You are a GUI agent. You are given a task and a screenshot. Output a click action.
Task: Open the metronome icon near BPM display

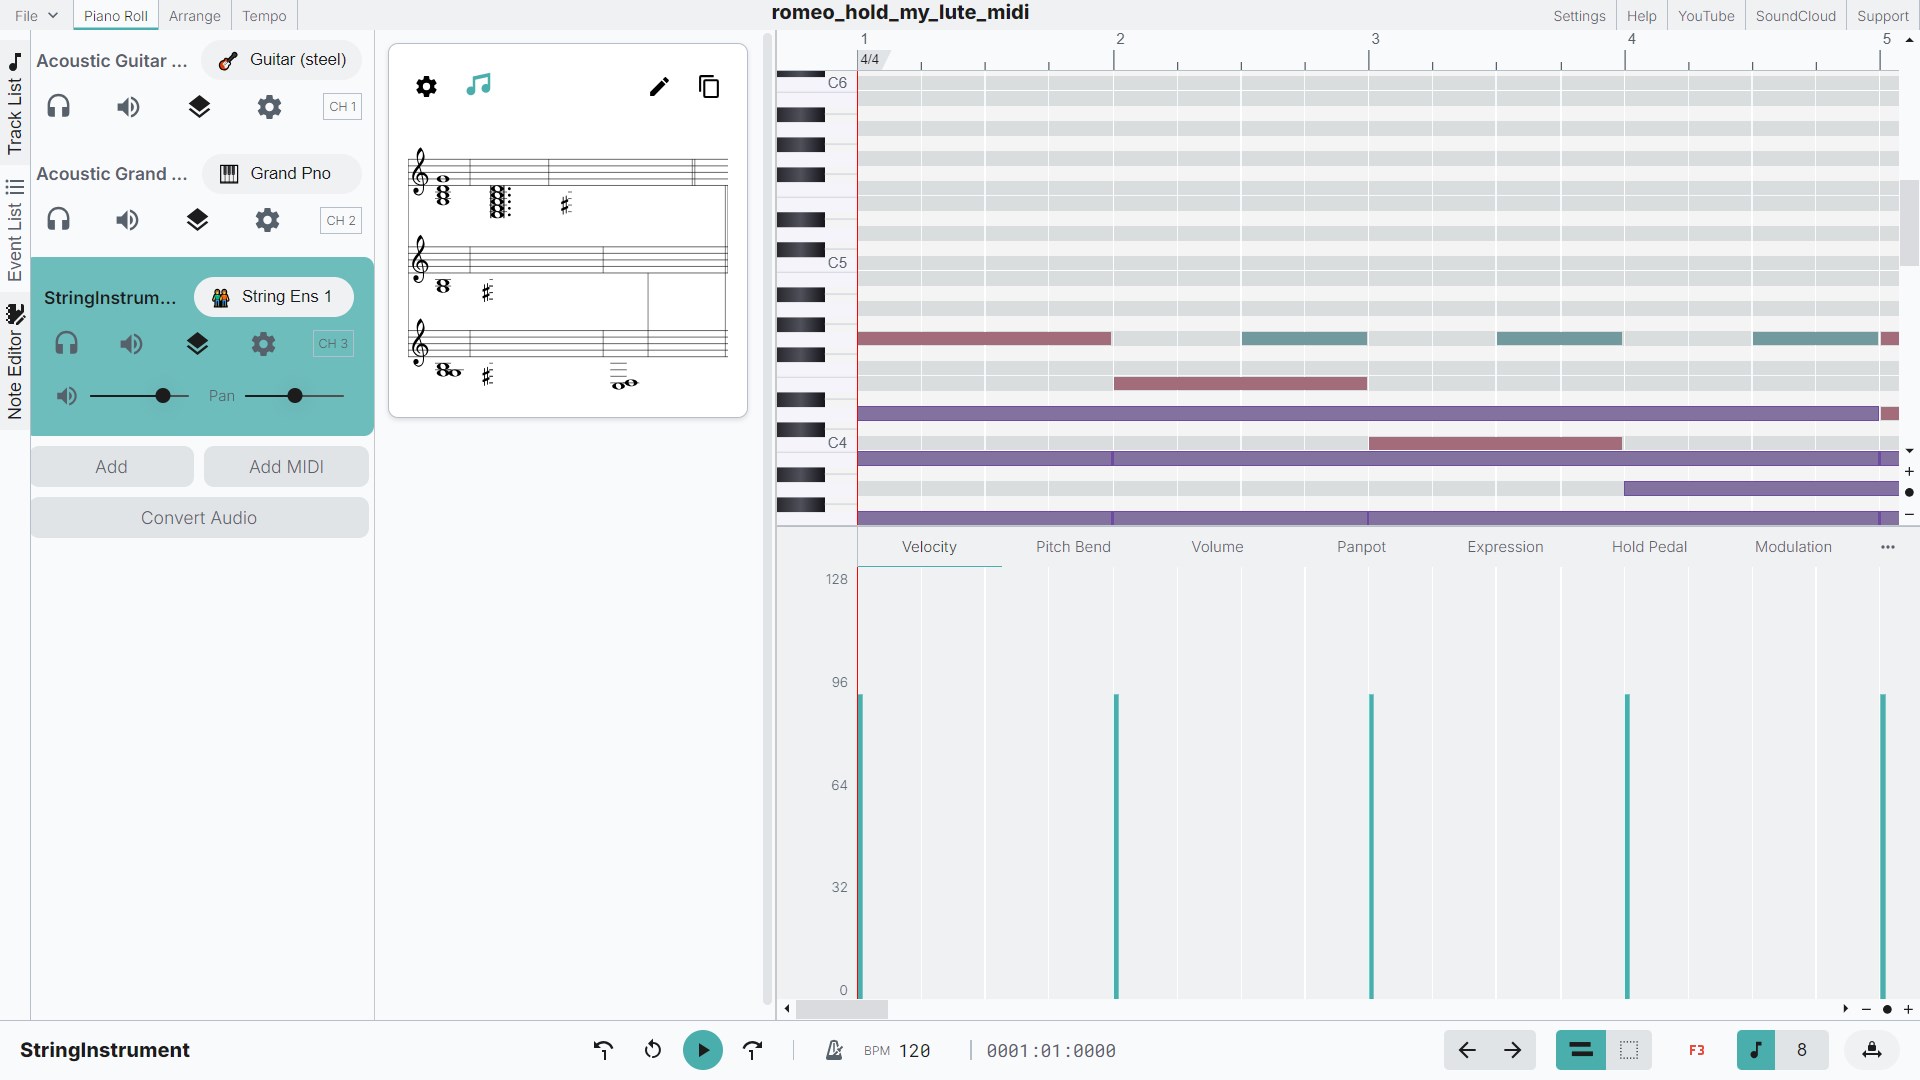pos(834,1050)
